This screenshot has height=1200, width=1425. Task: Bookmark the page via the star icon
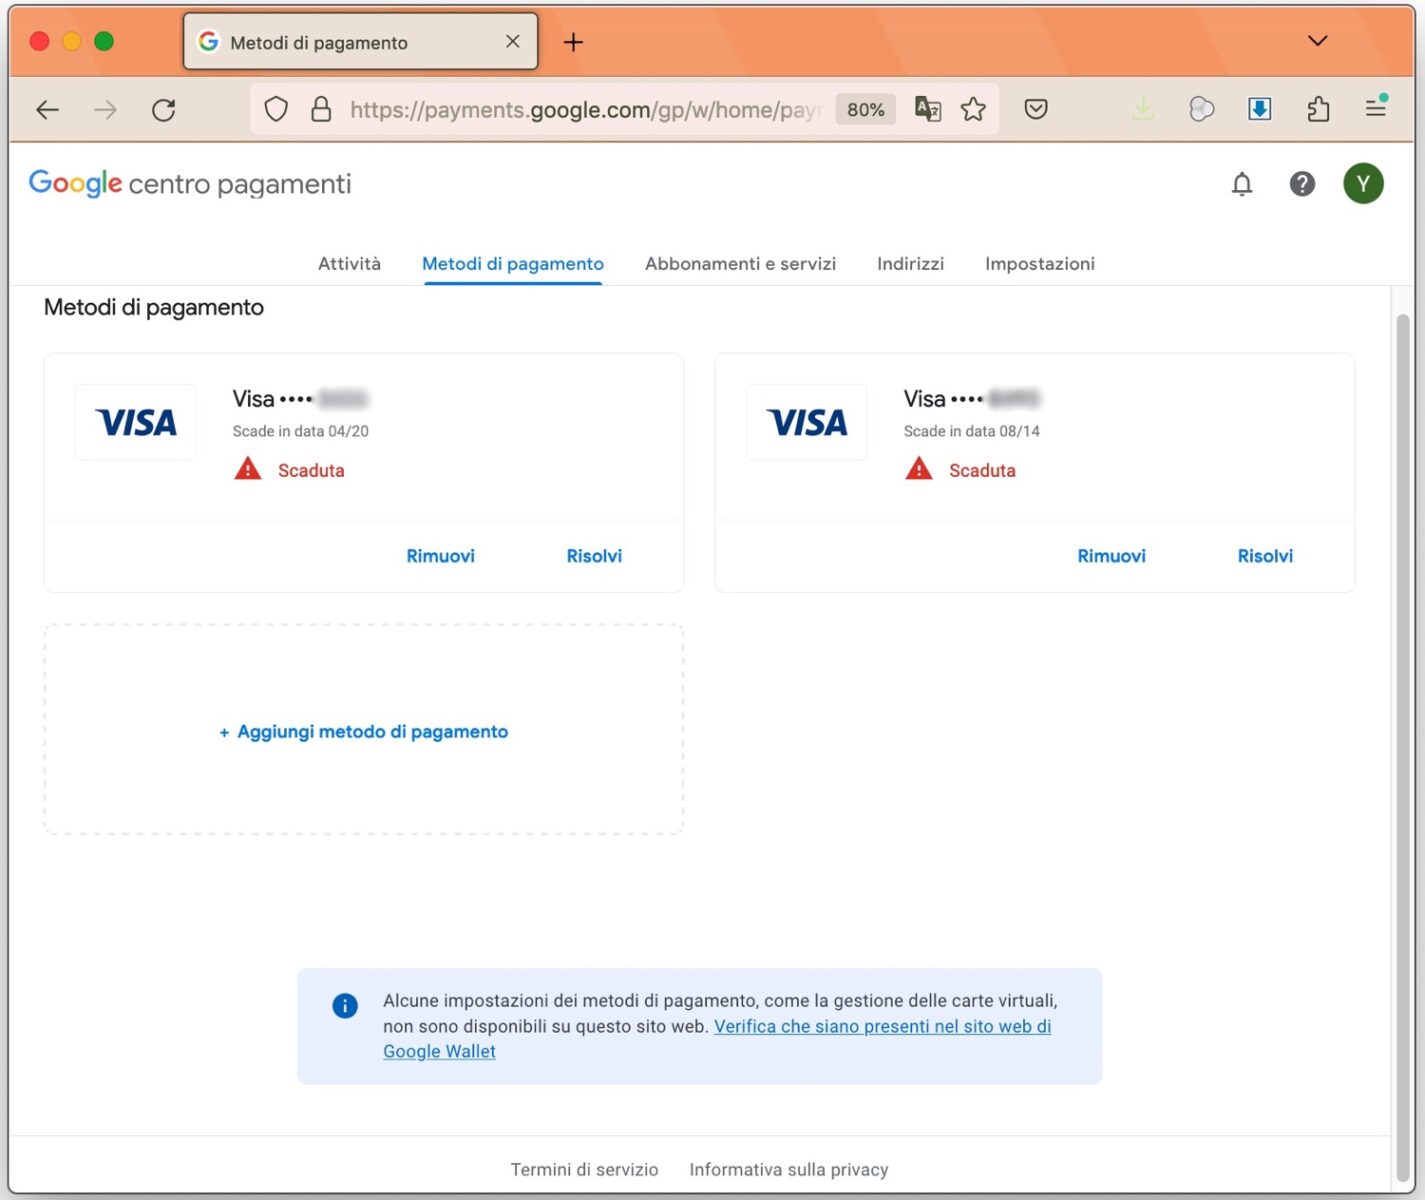click(x=972, y=109)
